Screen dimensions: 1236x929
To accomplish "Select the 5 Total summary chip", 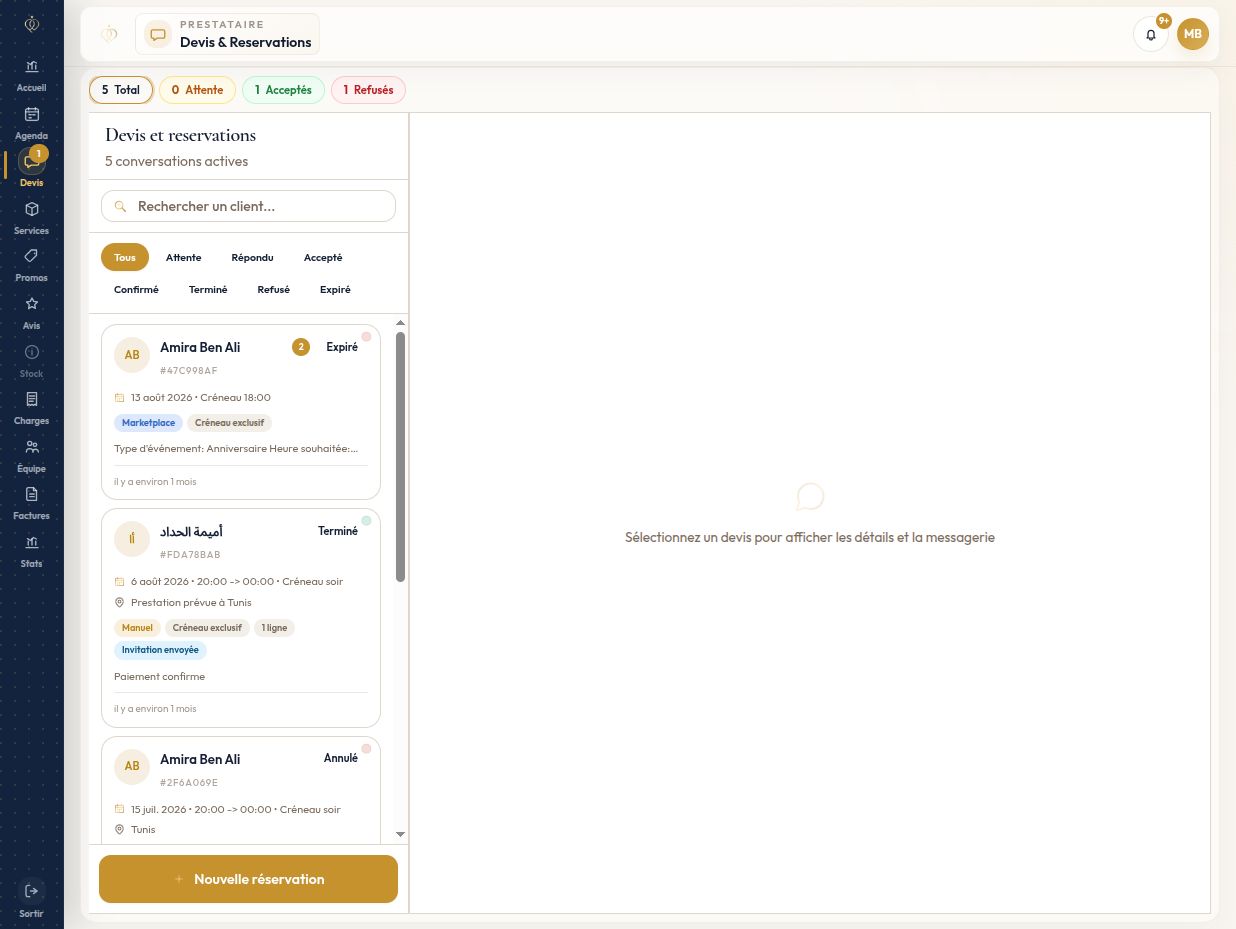I will click(x=121, y=90).
